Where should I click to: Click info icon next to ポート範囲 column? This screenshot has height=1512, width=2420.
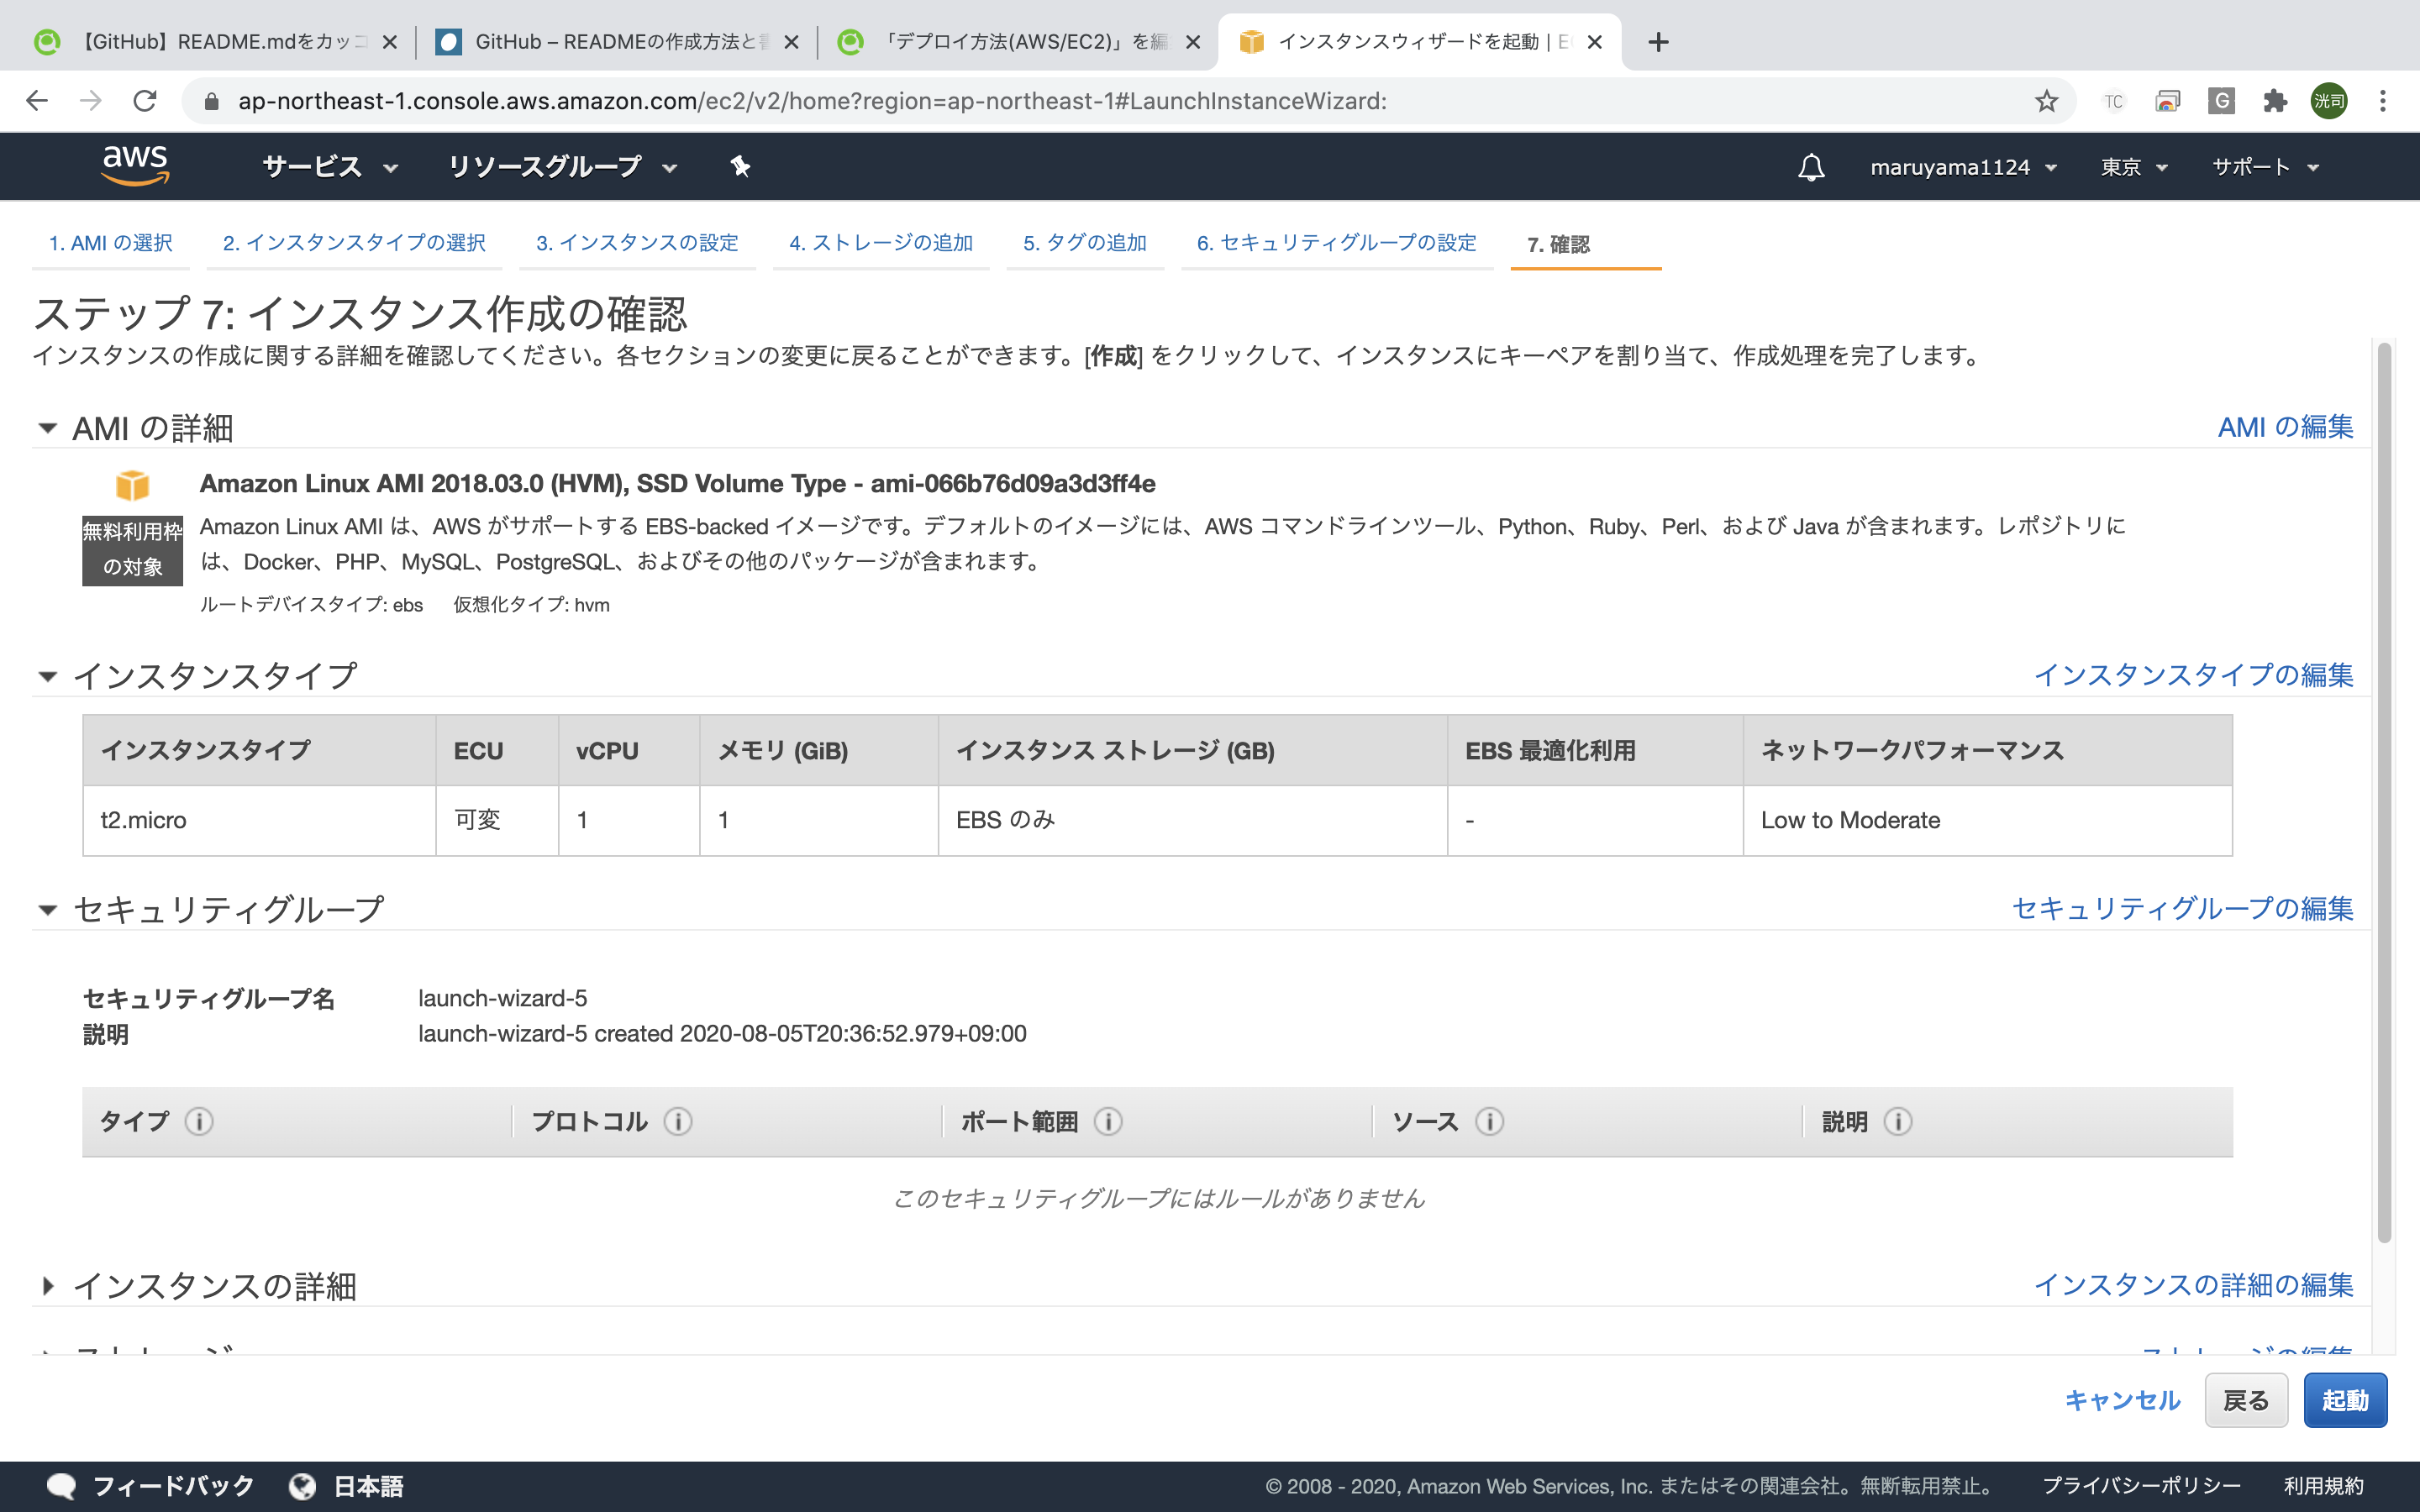tap(1108, 1122)
